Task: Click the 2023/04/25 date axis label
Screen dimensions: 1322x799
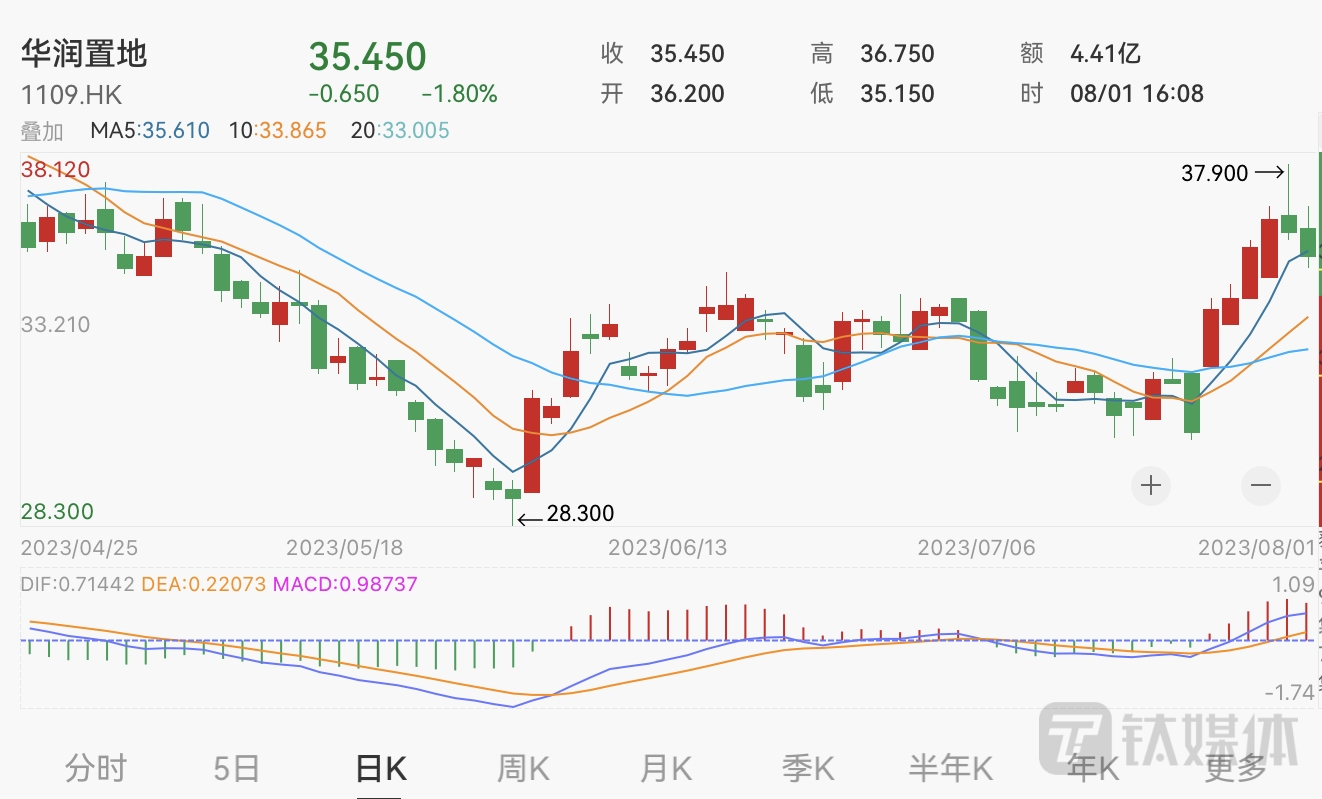Action: click(80, 548)
